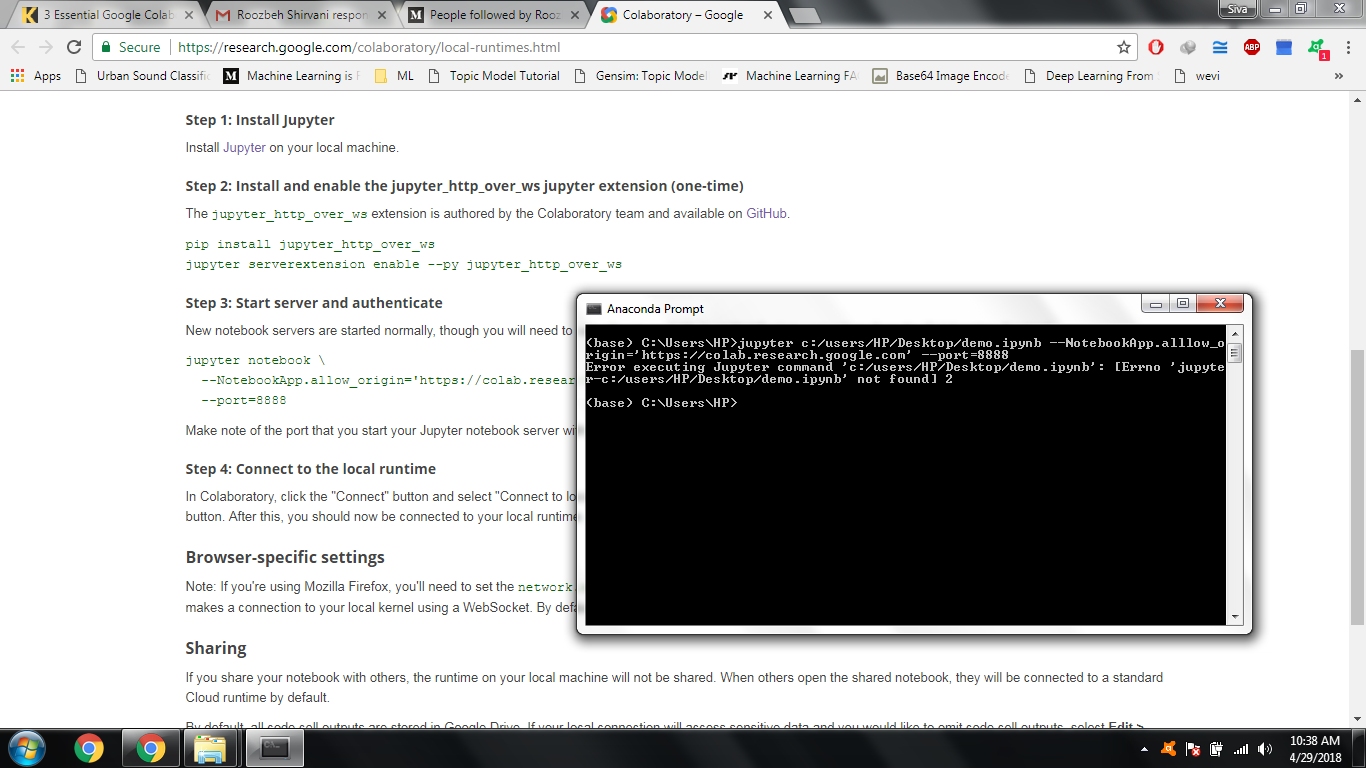Open the Chrome three-dot menu
The height and width of the screenshot is (768, 1366).
(1347, 47)
